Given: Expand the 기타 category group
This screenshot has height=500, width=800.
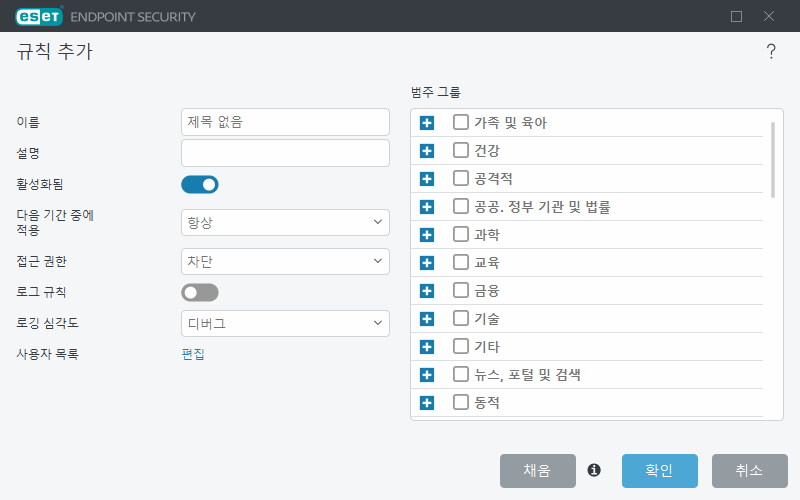Looking at the screenshot, I should [427, 347].
